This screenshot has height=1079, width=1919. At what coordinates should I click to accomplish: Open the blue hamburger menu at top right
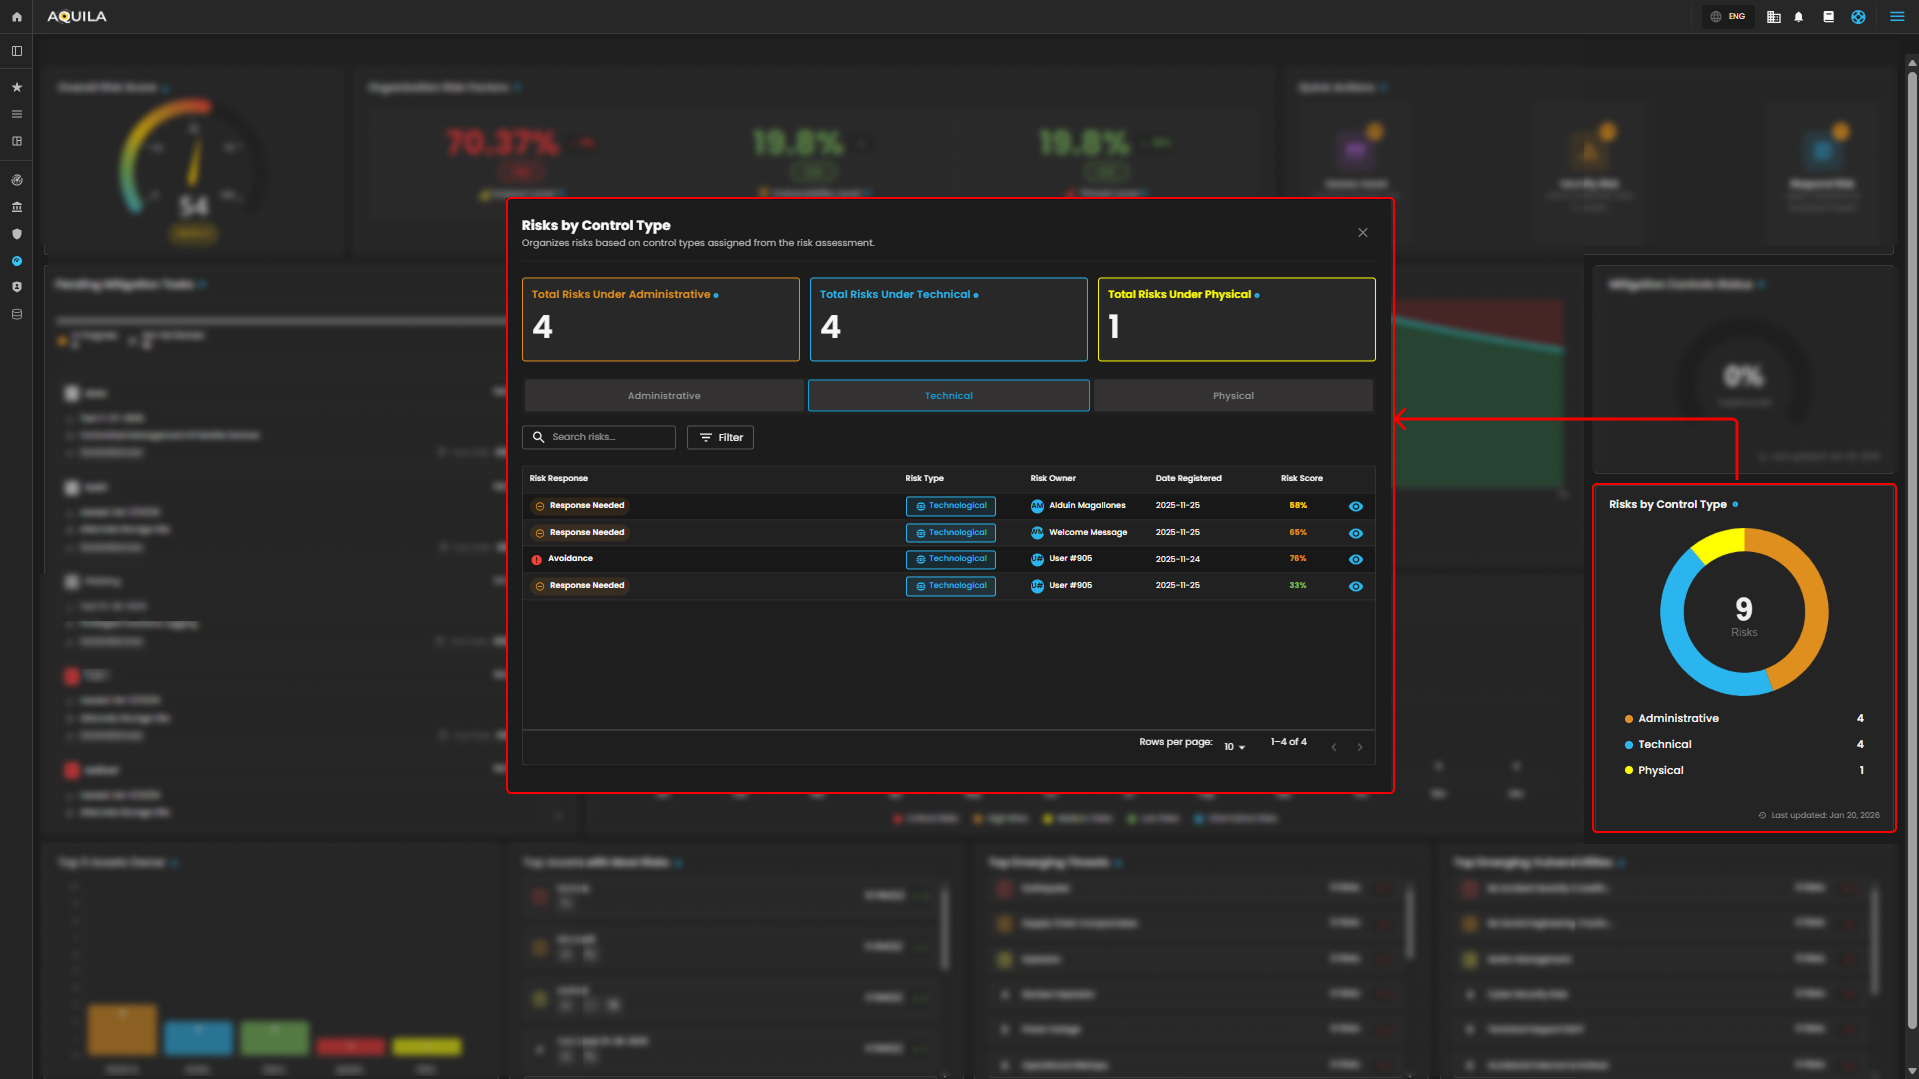[x=1896, y=17]
